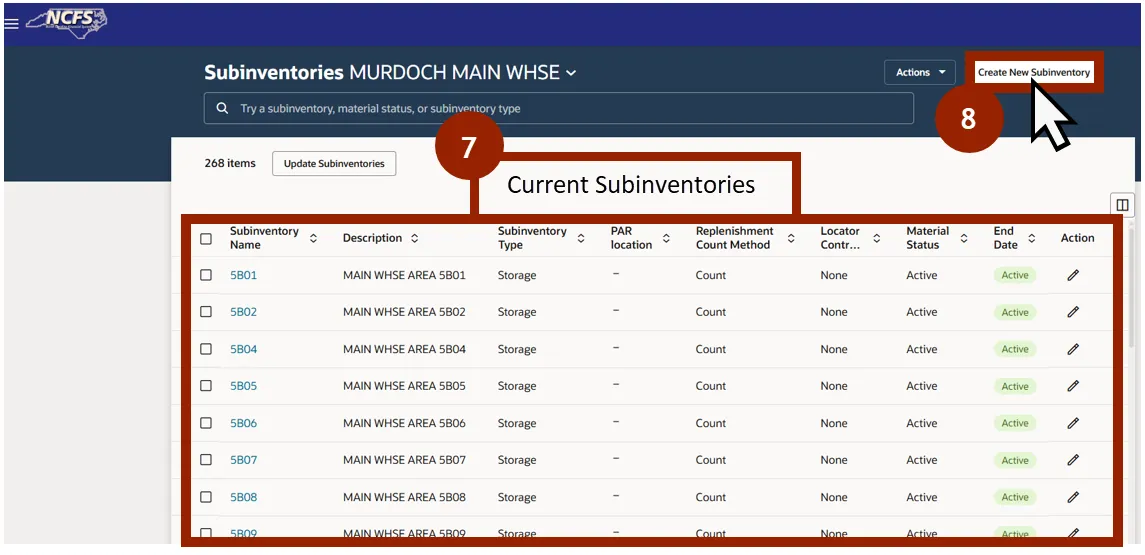The image size is (1145, 555).
Task: Click edit pencil for row 5B05
Action: 1073,386
